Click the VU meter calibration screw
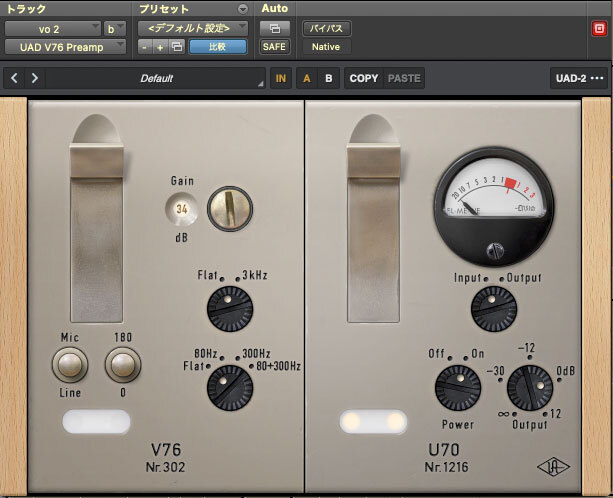 [x=495, y=251]
